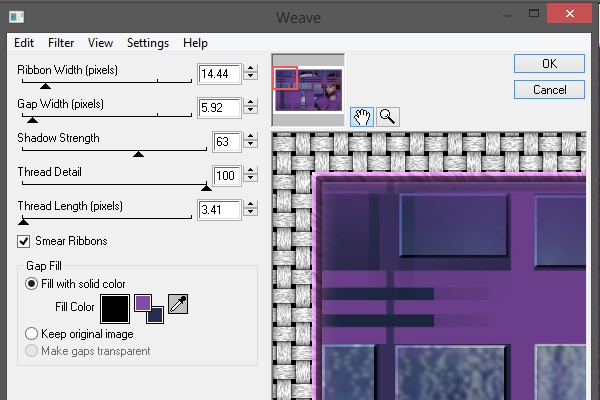This screenshot has height=400, width=600.
Task: Open the Settings menu
Action: point(148,43)
